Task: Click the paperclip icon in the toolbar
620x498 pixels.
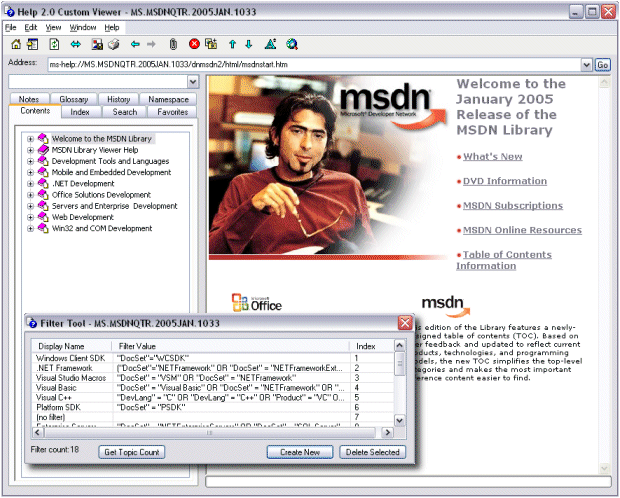Action: click(x=173, y=45)
